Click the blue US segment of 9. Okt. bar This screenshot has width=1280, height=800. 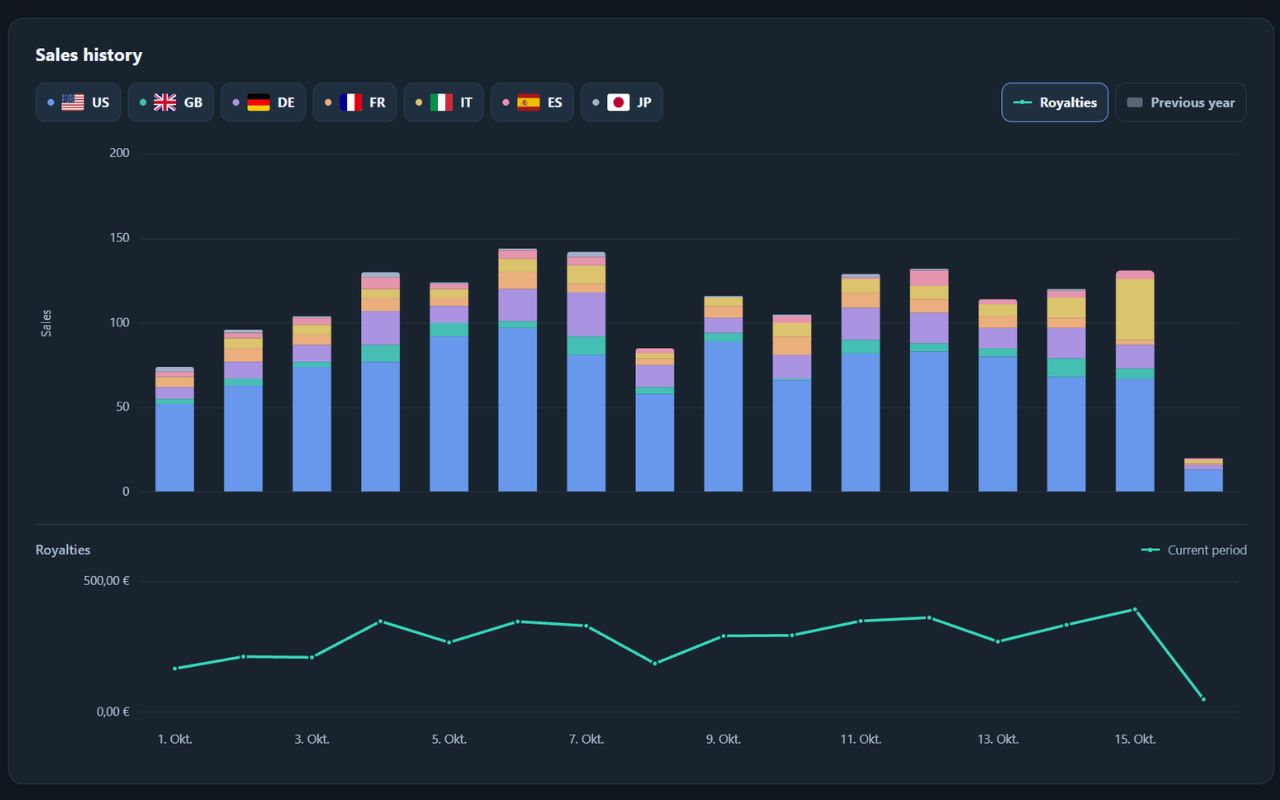coord(723,417)
